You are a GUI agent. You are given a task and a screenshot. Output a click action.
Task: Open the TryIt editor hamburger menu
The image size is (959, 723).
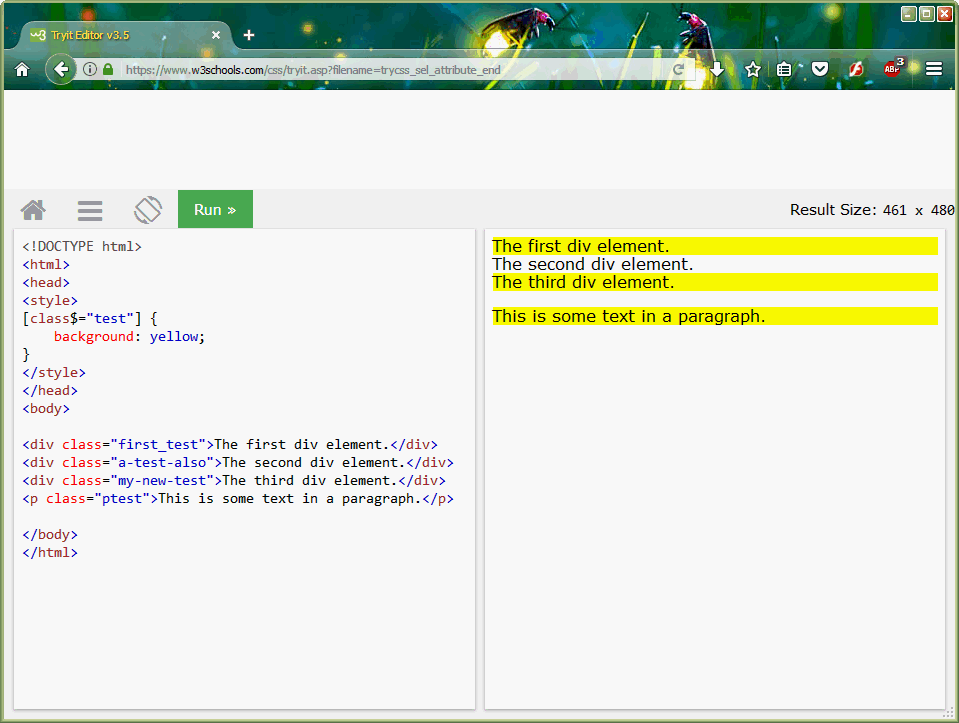coord(89,209)
